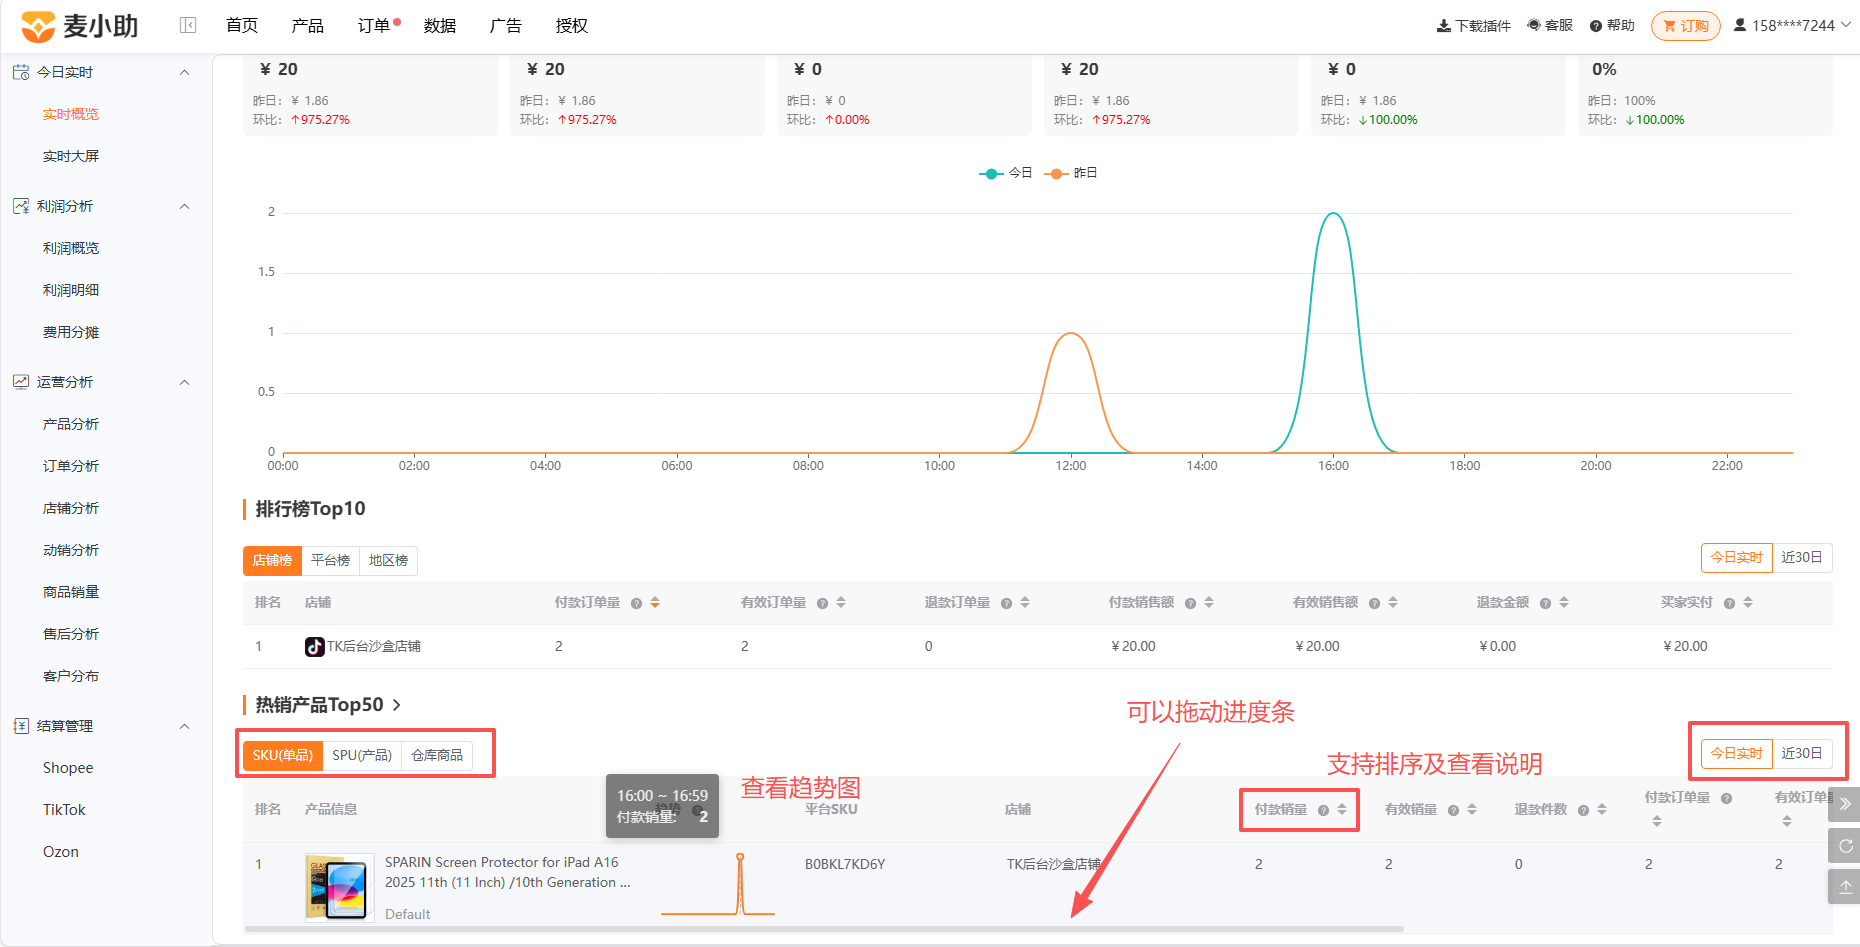The image size is (1860, 947).
Task: Click help icon beside 退款订单量 column
Action: (x=1006, y=603)
